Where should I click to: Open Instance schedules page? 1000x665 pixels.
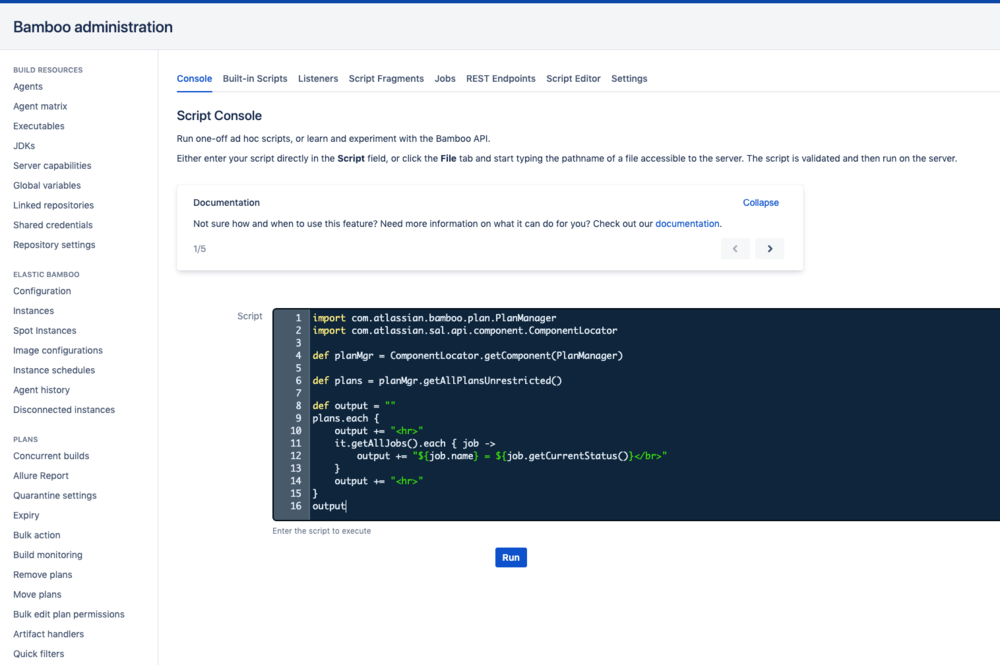pos(54,370)
